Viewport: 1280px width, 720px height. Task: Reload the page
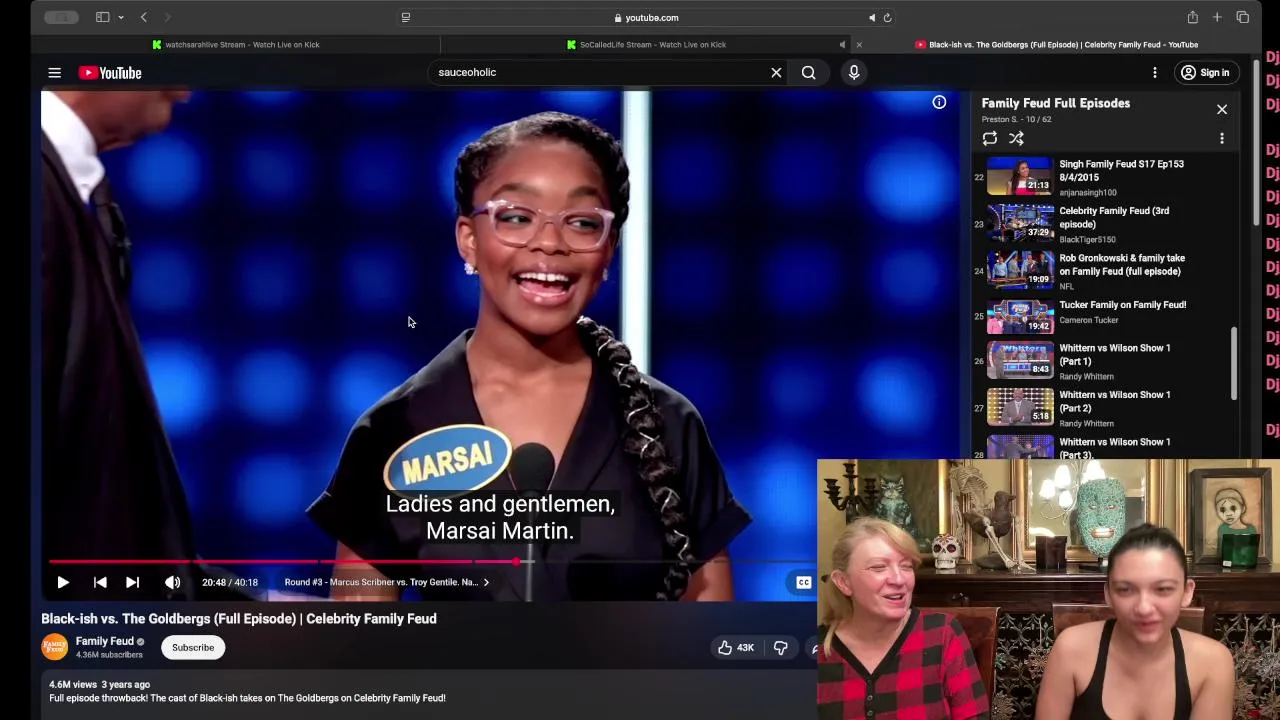(887, 17)
